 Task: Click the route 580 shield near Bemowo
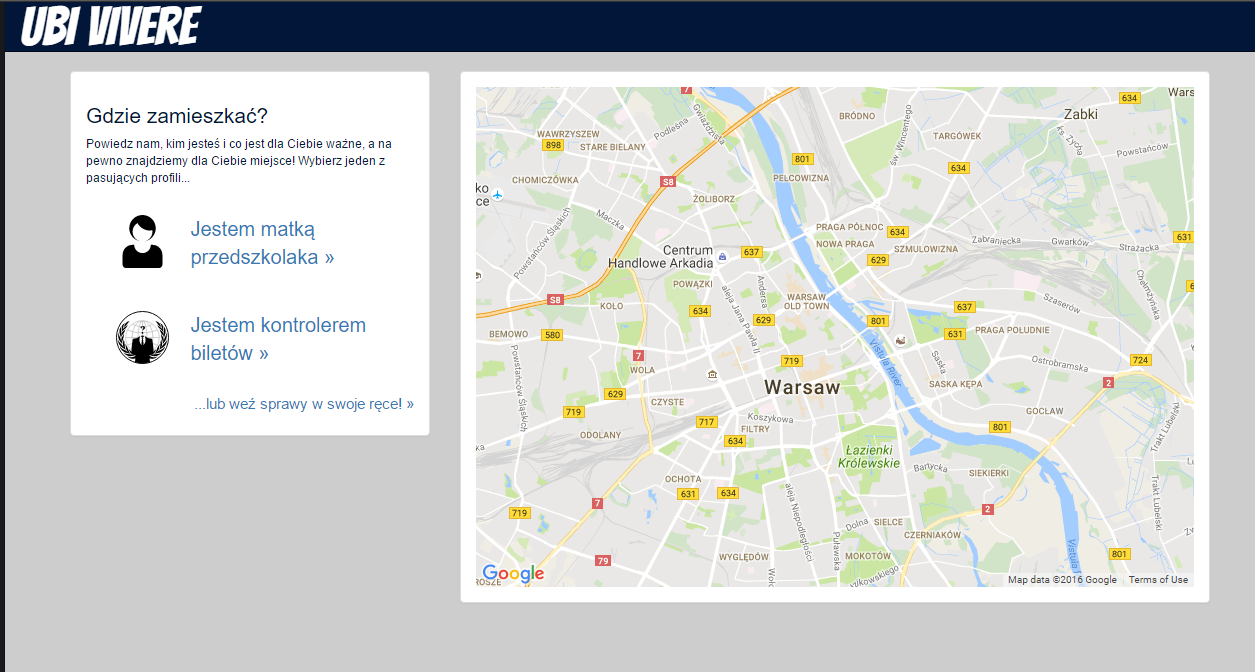pos(552,335)
